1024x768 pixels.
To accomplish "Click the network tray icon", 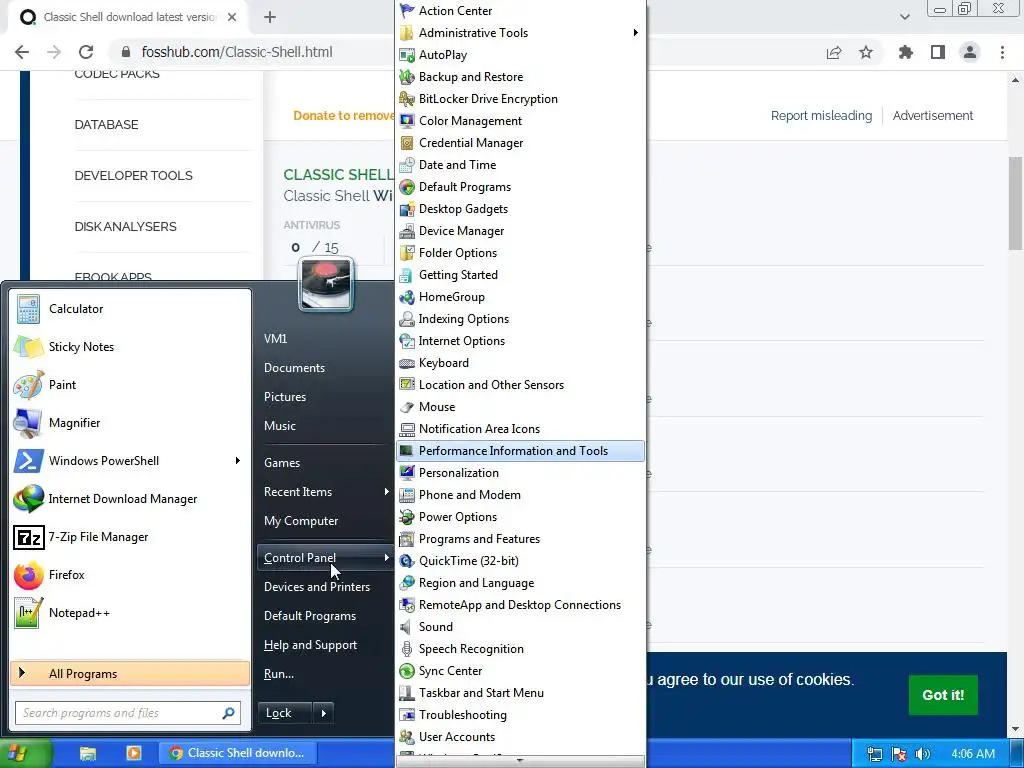I will coord(875,754).
